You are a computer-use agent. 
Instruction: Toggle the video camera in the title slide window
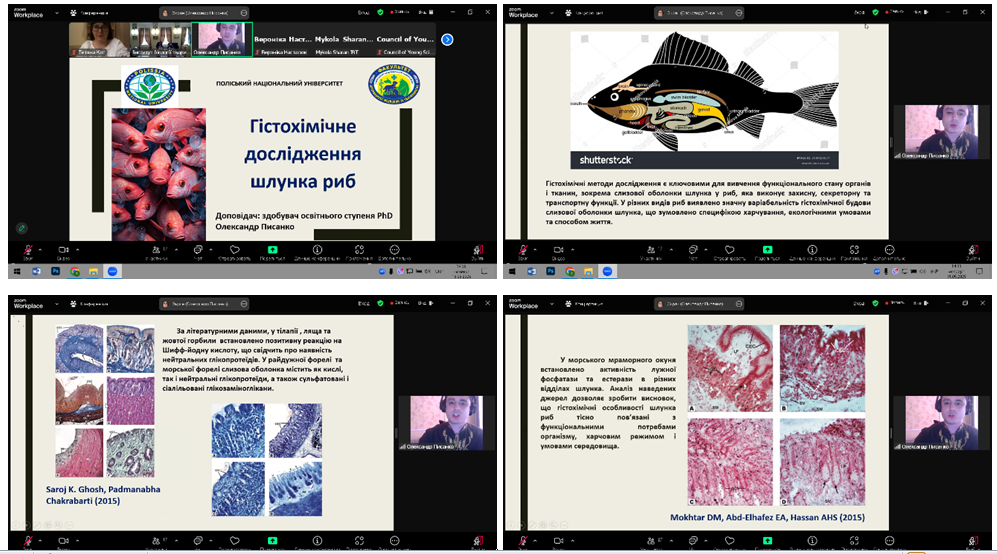click(x=63, y=249)
